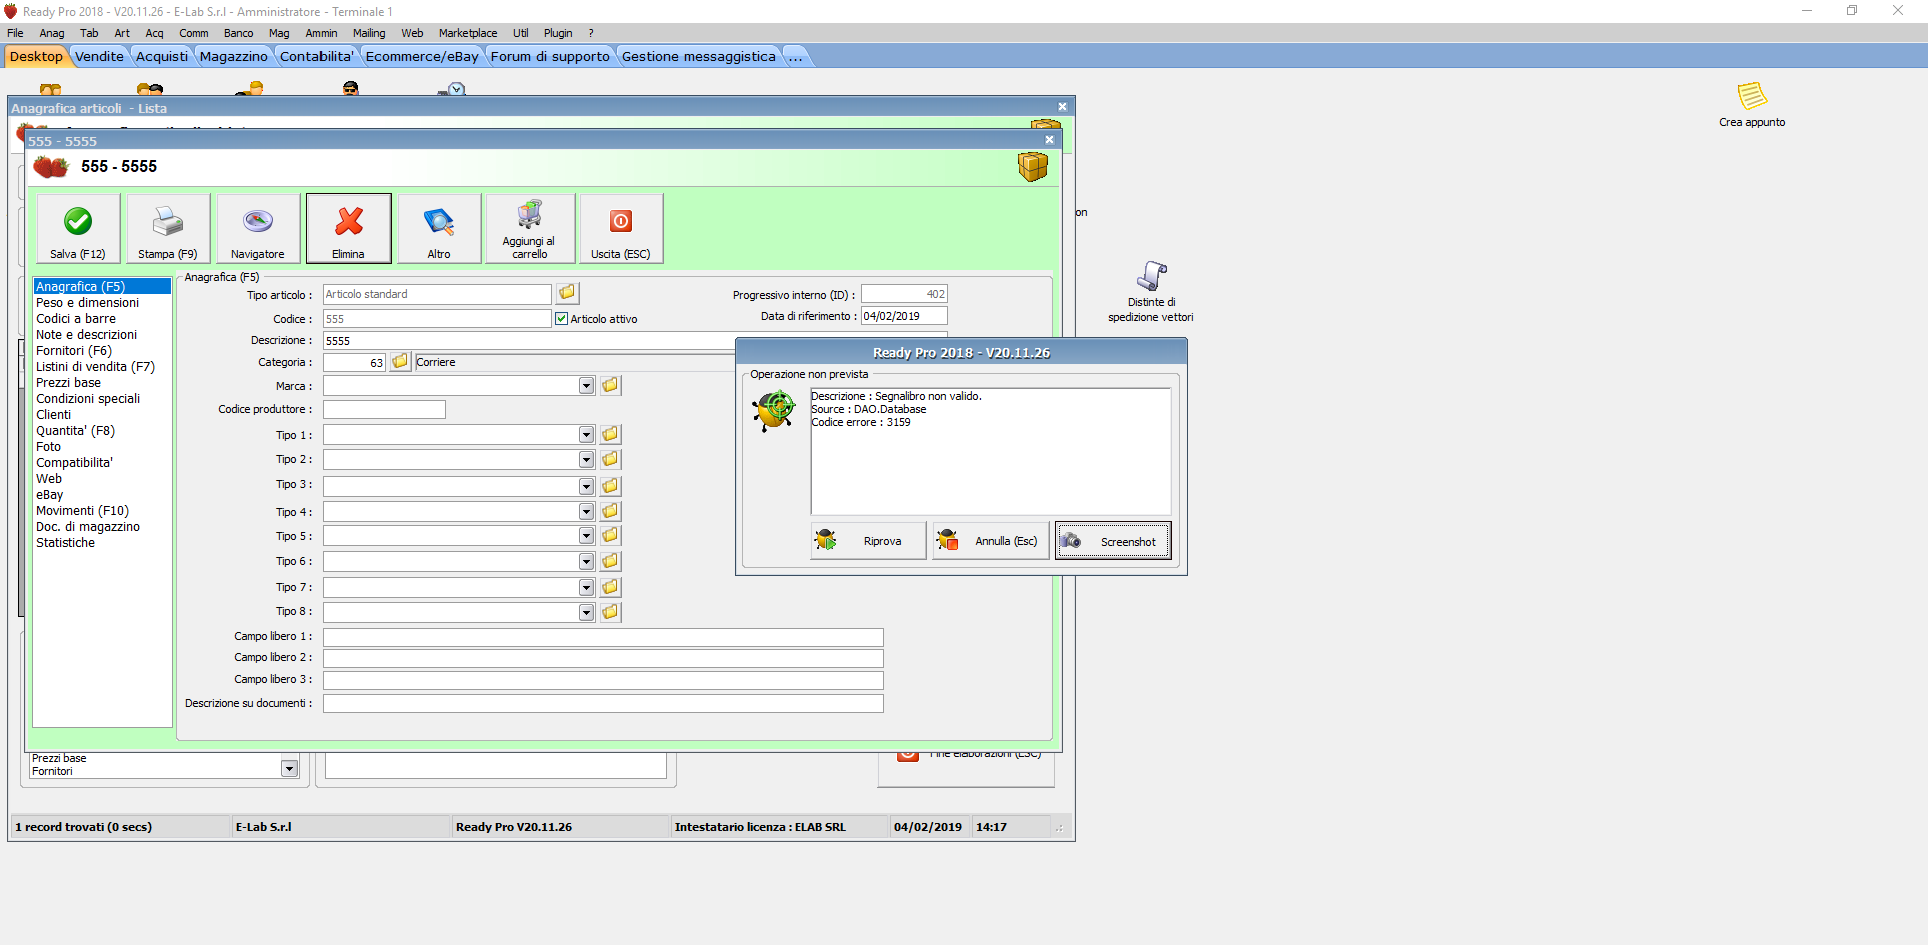Click Aggiungi al carrello button

[x=529, y=228]
